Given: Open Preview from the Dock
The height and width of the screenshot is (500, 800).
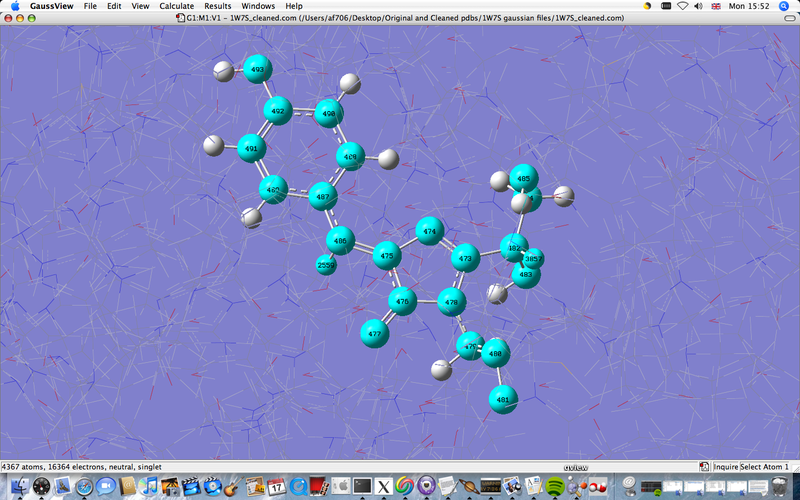Looking at the screenshot, I should [x=512, y=486].
